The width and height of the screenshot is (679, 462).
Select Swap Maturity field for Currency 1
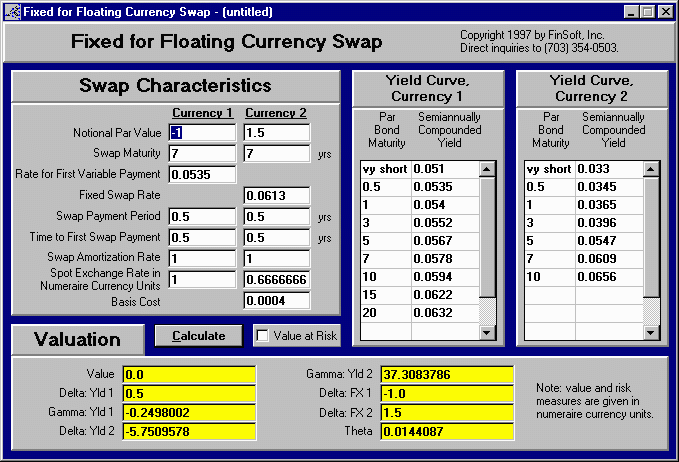tap(202, 154)
